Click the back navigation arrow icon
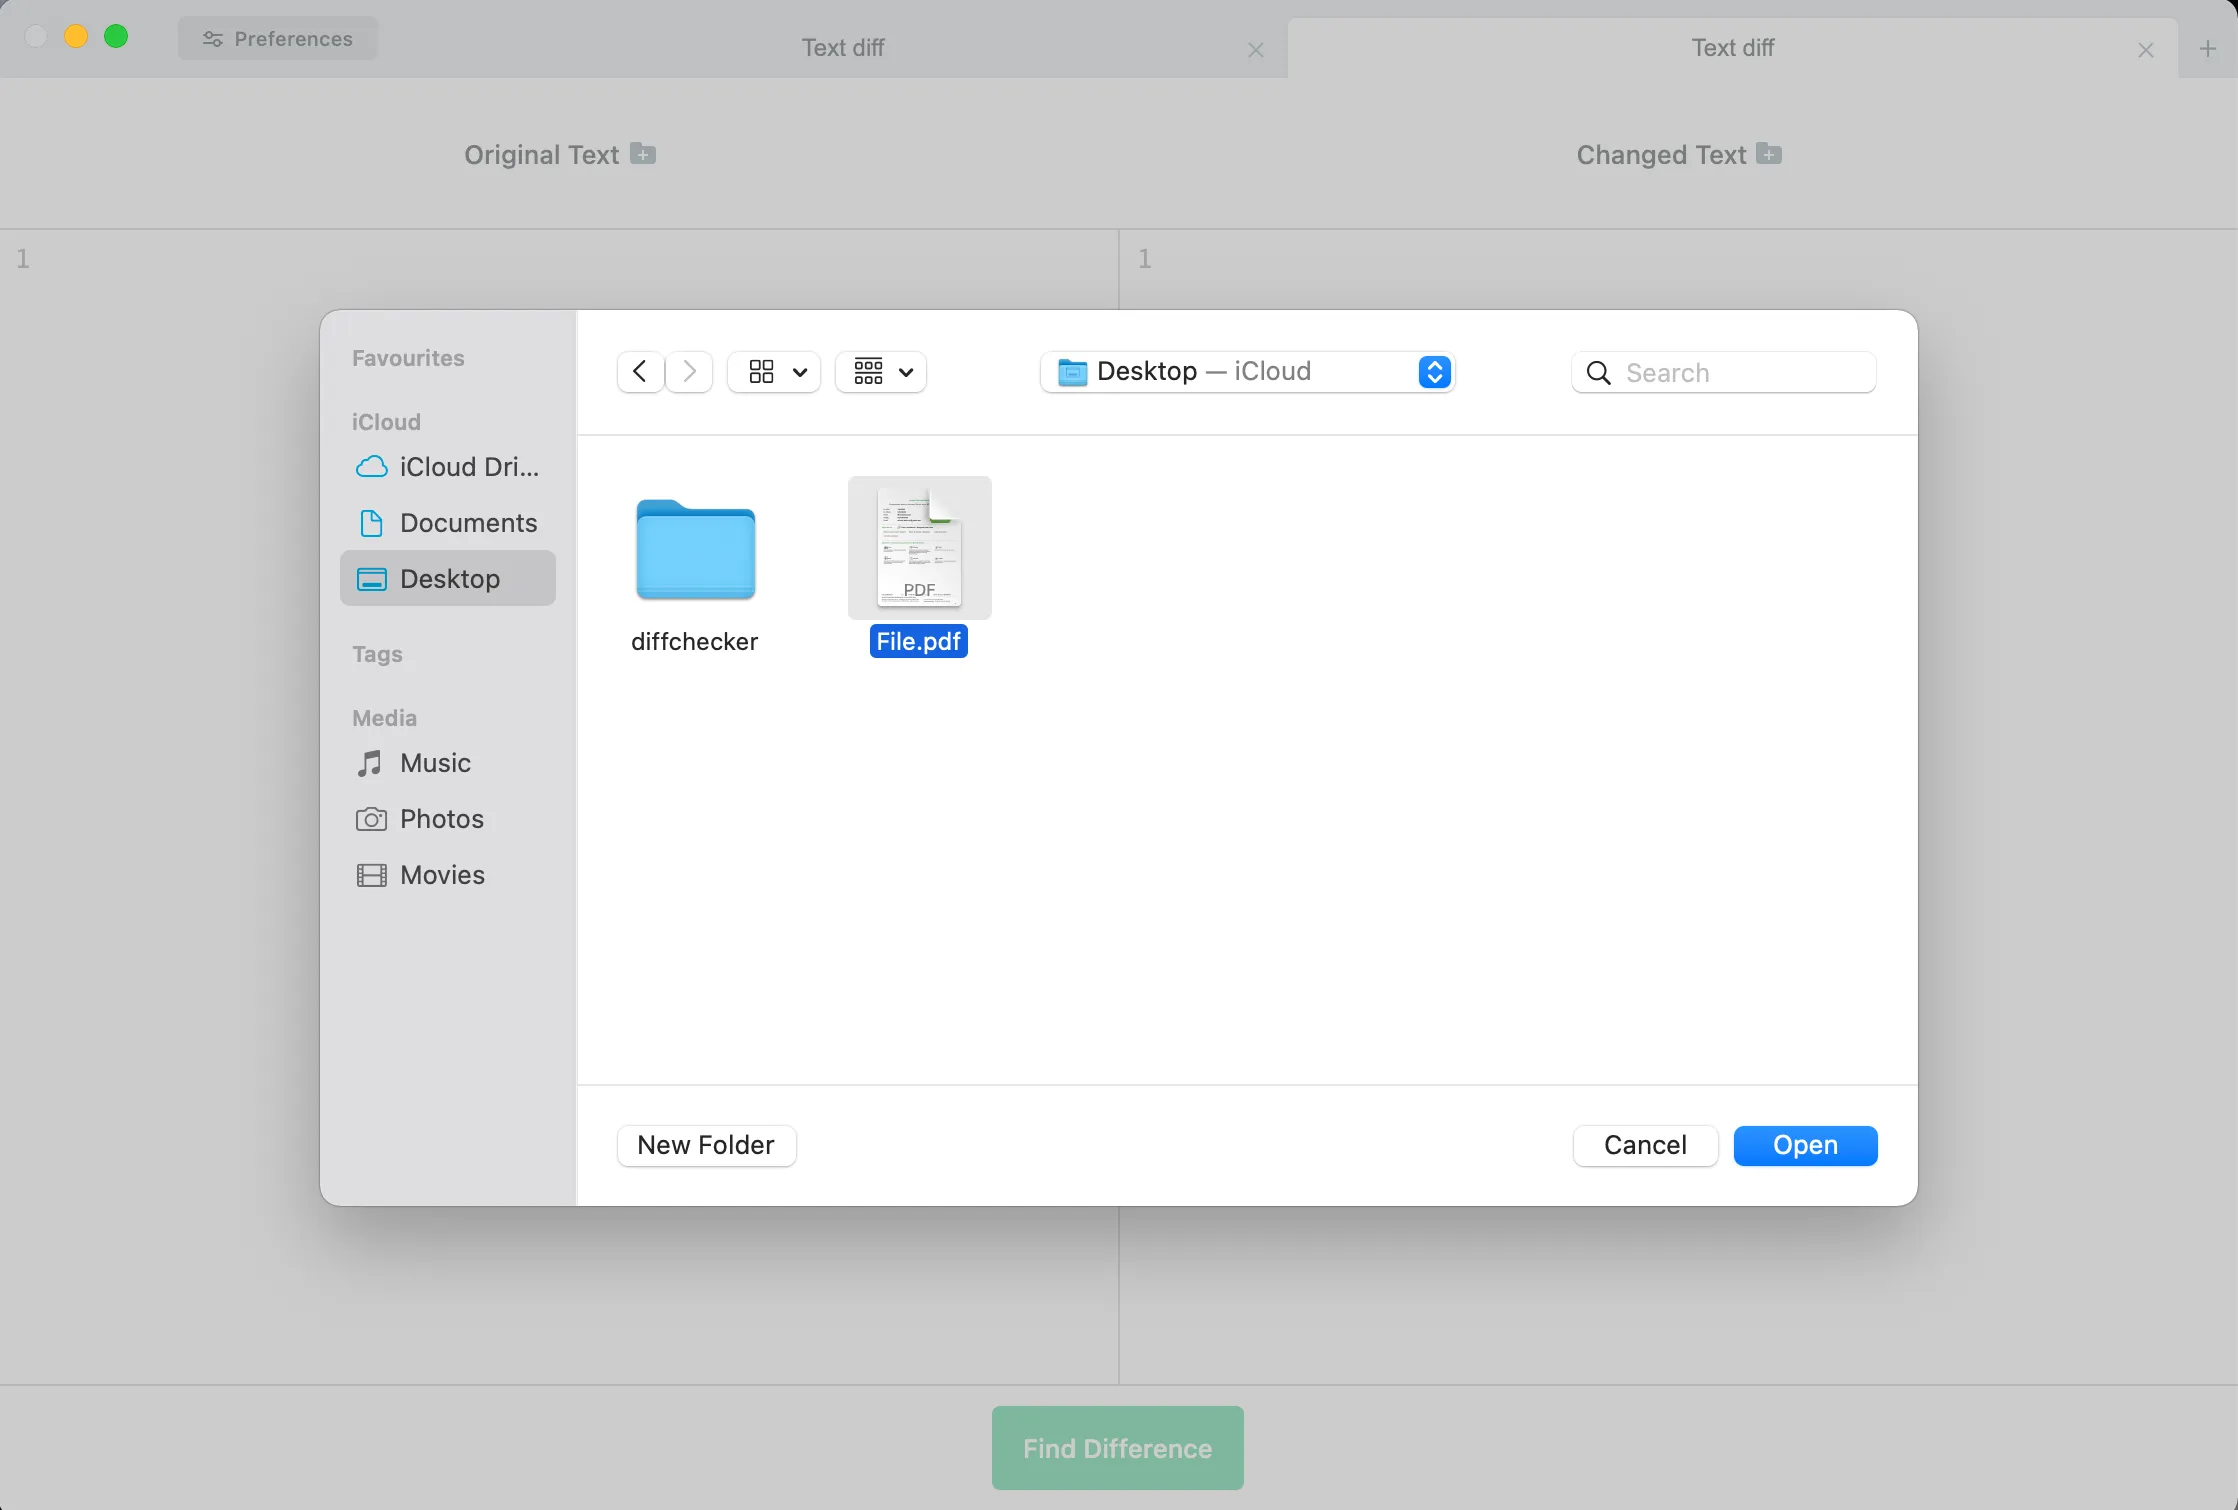The width and height of the screenshot is (2238, 1510). (640, 371)
